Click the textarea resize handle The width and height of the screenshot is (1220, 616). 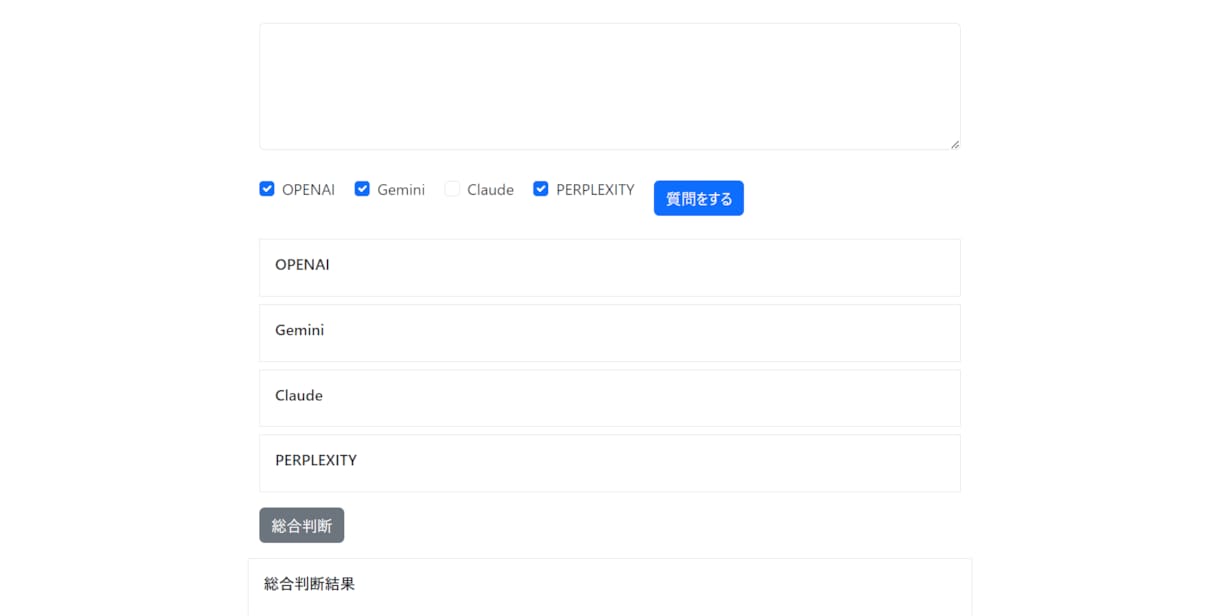[954, 144]
